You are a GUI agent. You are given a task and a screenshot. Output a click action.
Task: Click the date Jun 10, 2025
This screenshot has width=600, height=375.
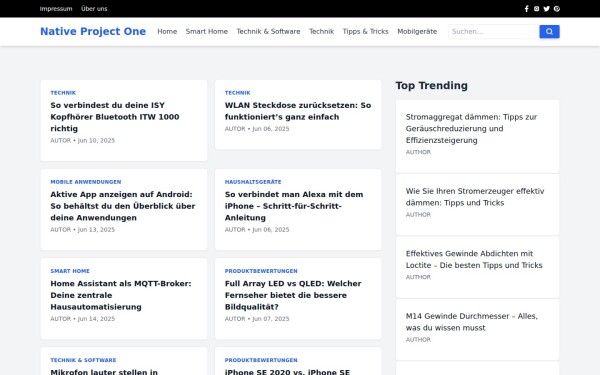coord(96,140)
